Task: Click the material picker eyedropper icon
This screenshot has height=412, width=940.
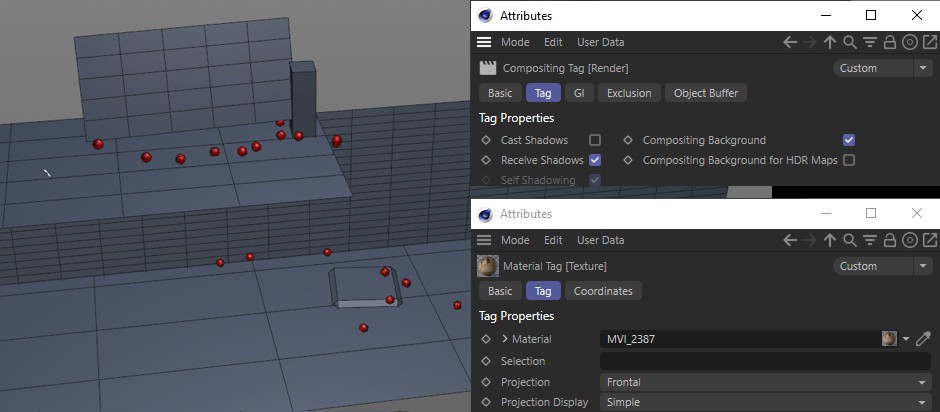Action: pyautogui.click(x=923, y=339)
